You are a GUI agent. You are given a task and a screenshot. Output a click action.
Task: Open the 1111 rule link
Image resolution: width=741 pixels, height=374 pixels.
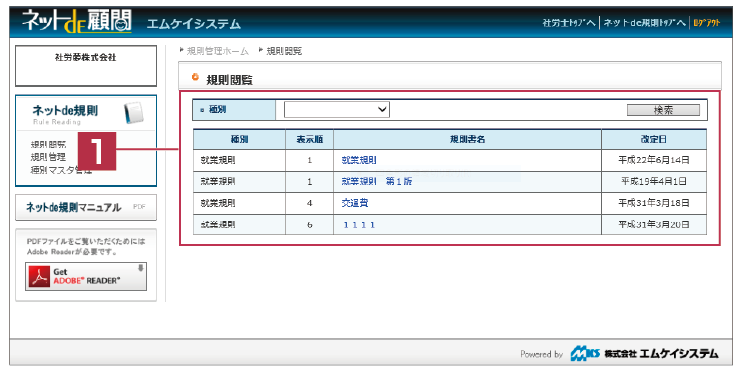pos(359,225)
